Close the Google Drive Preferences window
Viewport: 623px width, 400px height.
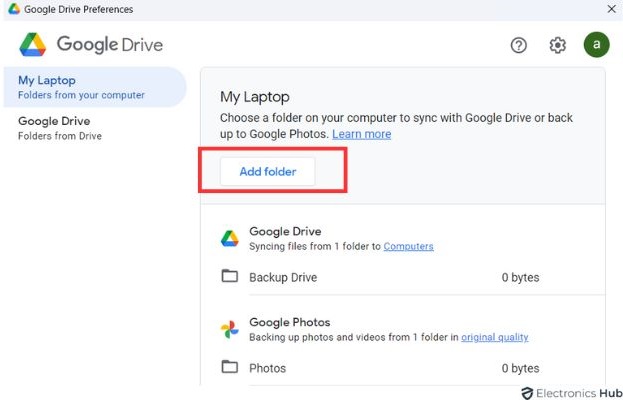[x=611, y=9]
